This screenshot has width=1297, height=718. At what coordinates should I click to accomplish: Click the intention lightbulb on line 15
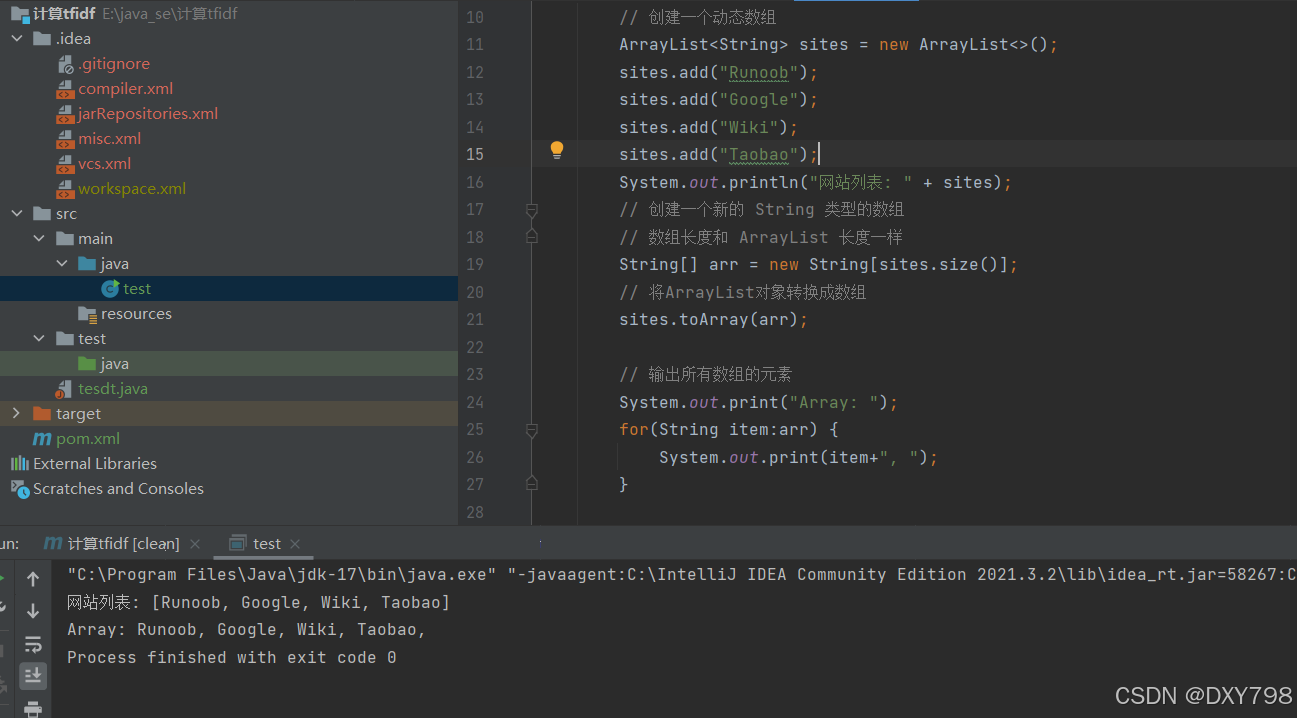pyautogui.click(x=557, y=150)
